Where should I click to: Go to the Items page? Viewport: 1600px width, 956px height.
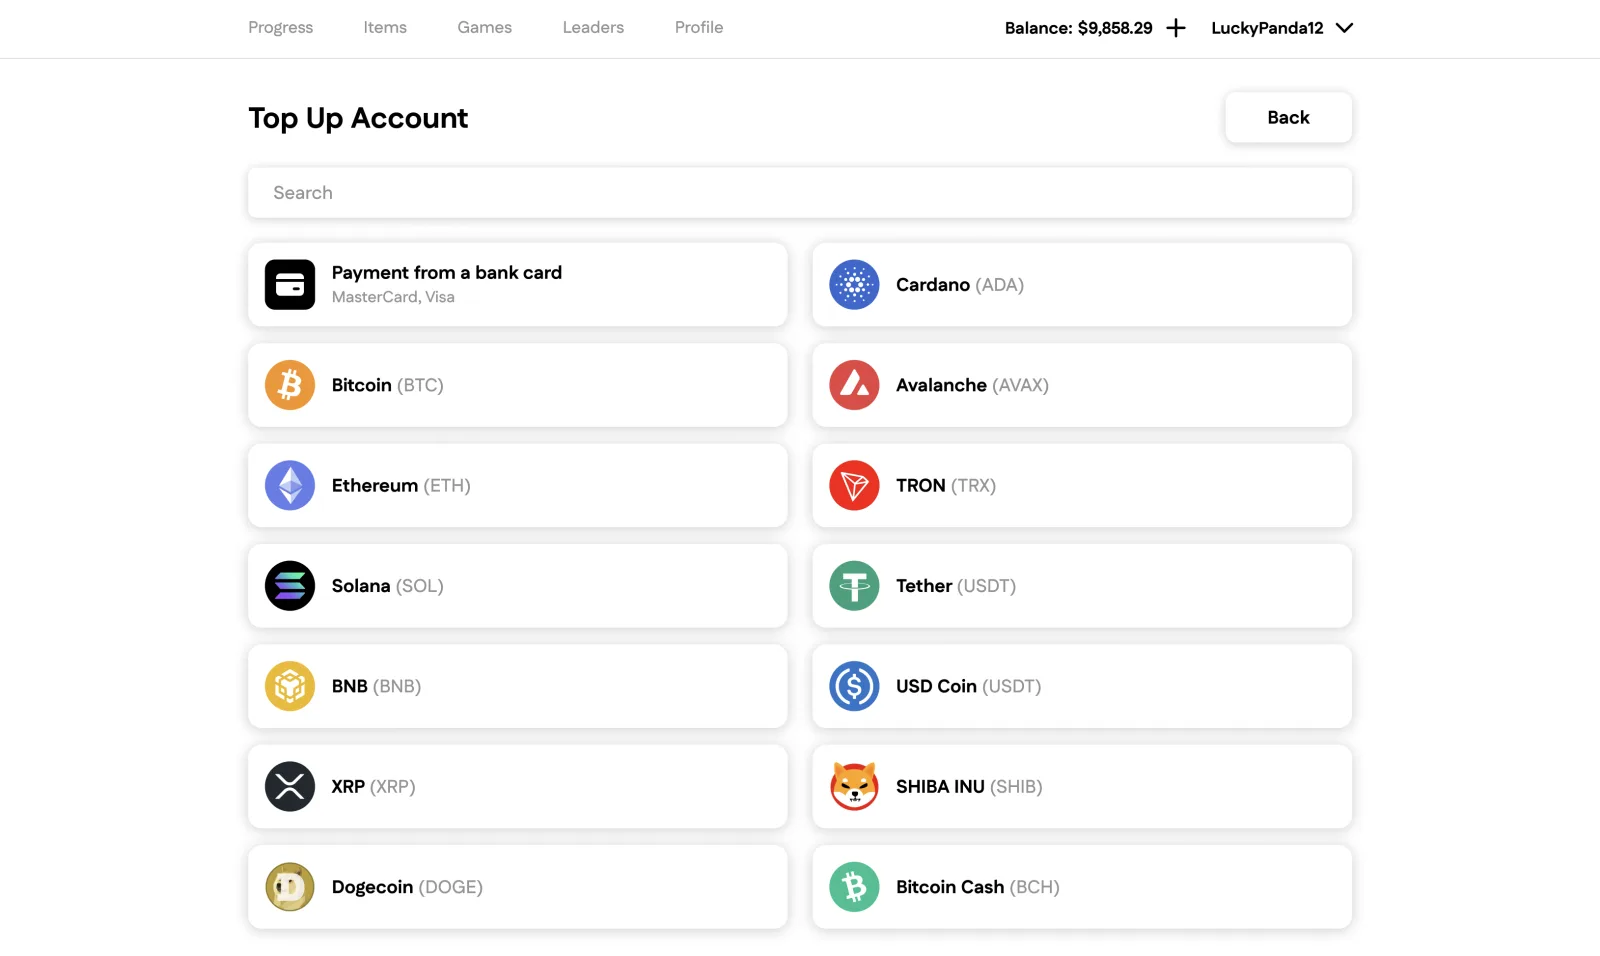385,28
